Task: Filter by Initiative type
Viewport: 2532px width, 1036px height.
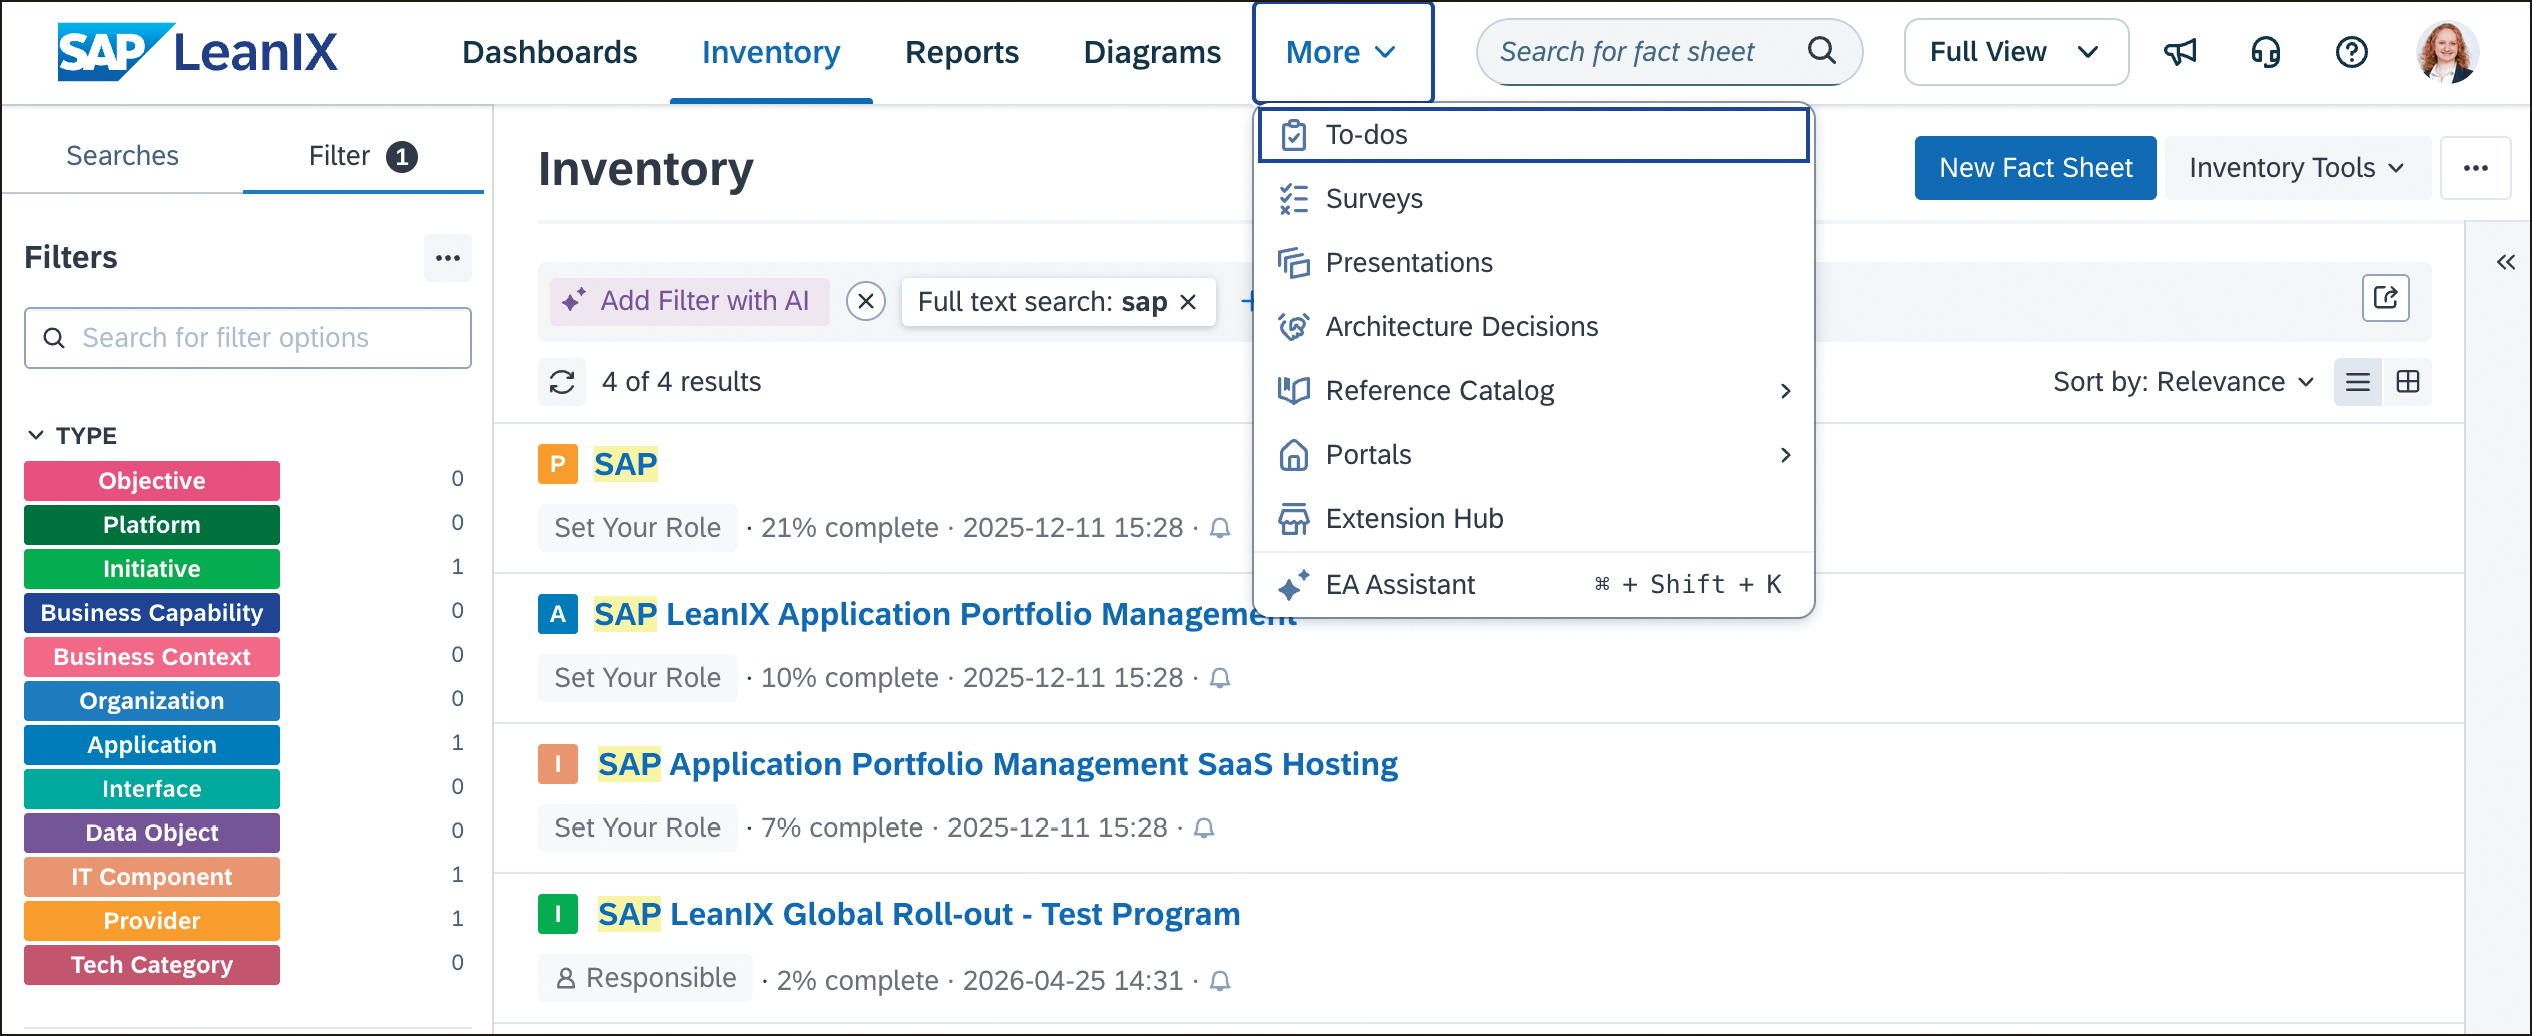Action: coord(152,569)
